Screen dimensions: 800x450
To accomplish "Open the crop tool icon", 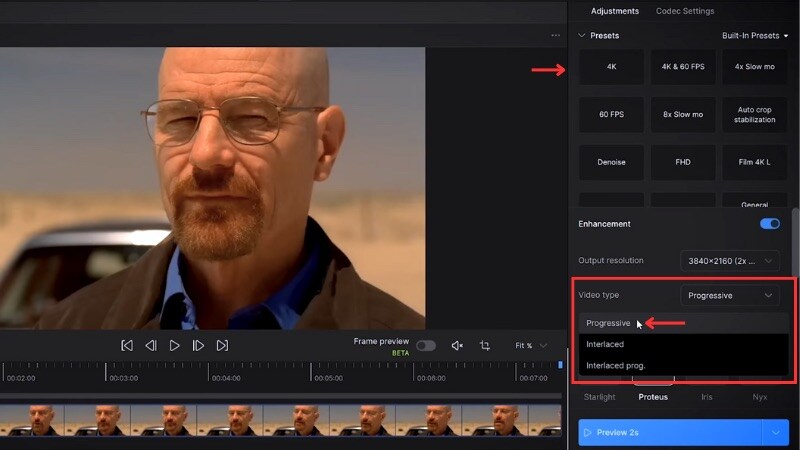I will click(485, 346).
